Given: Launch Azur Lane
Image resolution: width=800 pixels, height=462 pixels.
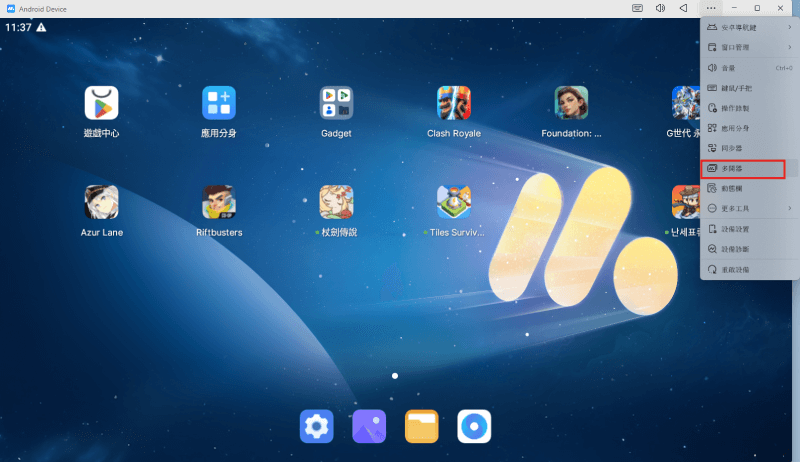Looking at the screenshot, I should (x=102, y=202).
